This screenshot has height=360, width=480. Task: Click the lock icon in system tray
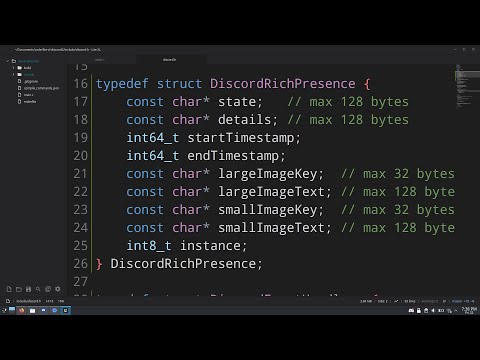(x=419, y=310)
